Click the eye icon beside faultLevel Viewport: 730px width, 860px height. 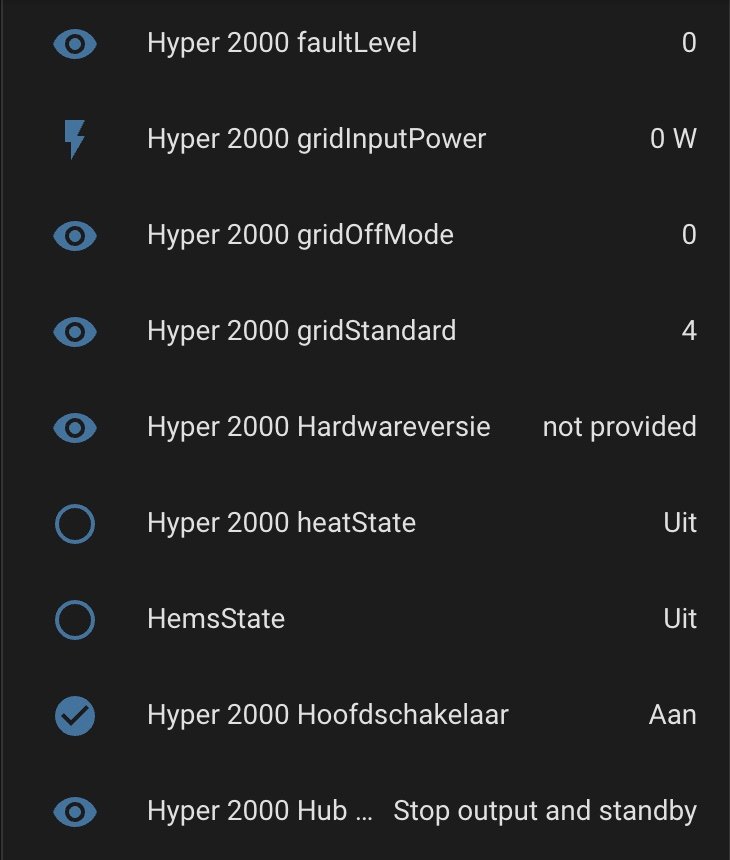tap(75, 44)
